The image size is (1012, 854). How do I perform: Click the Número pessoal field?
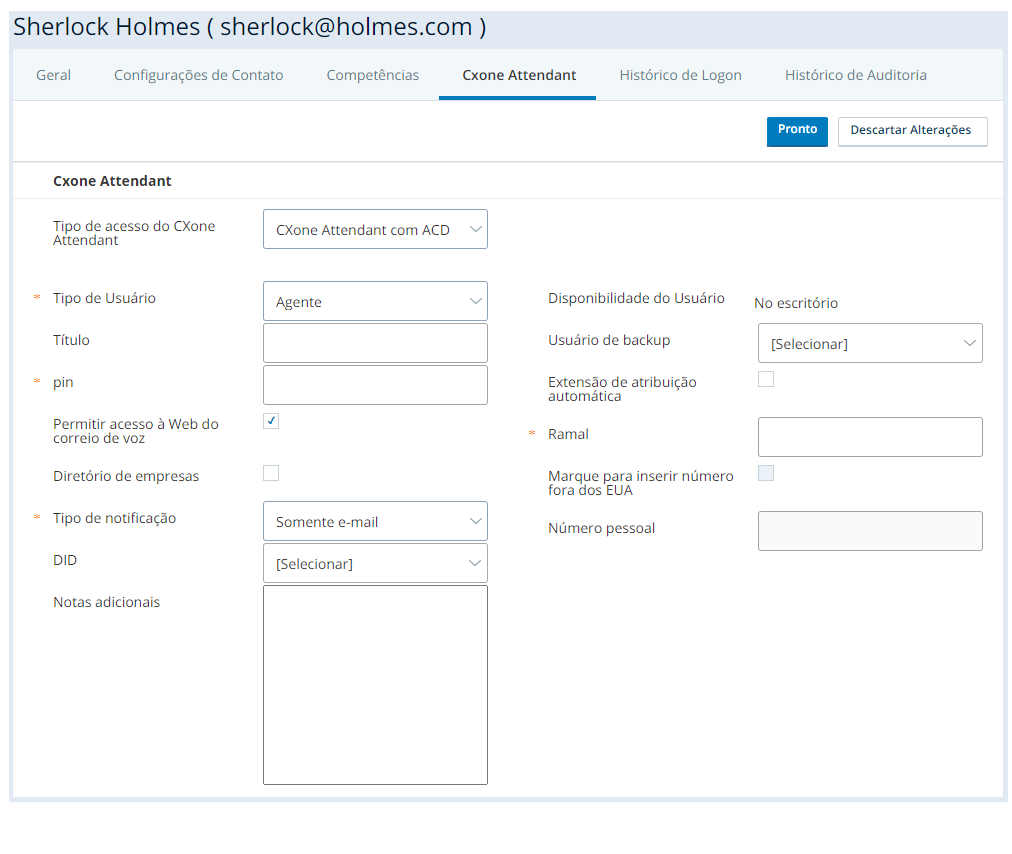click(x=870, y=531)
